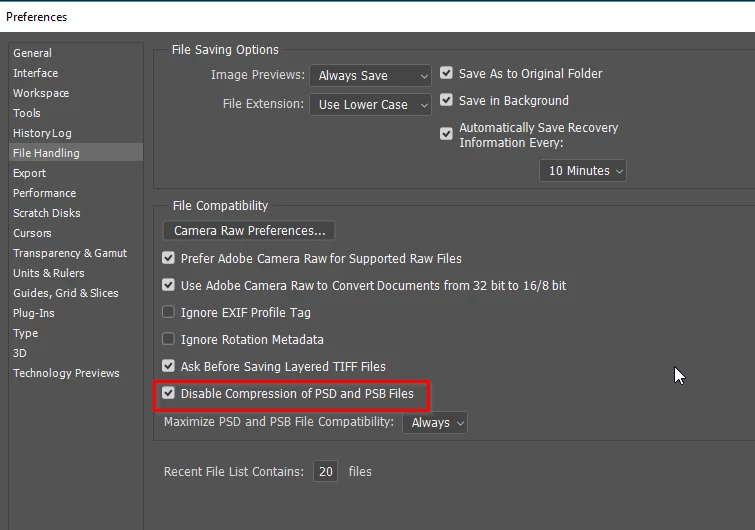
Task: Select Interface in the preferences sidebar
Action: click(36, 73)
